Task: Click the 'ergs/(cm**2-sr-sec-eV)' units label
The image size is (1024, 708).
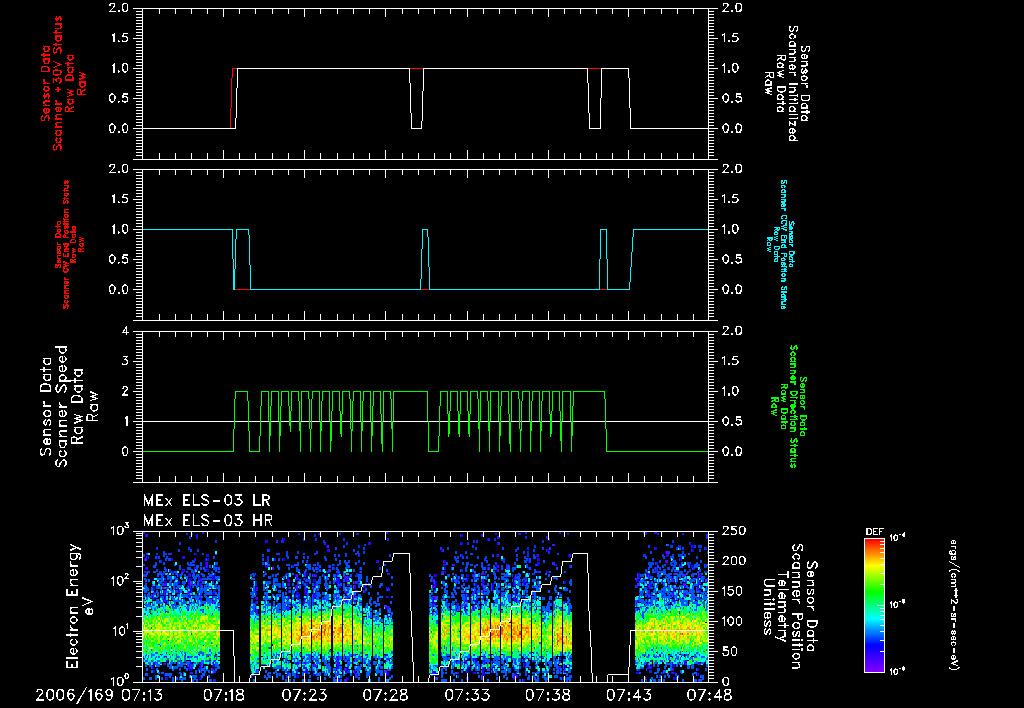Action: [x=953, y=604]
